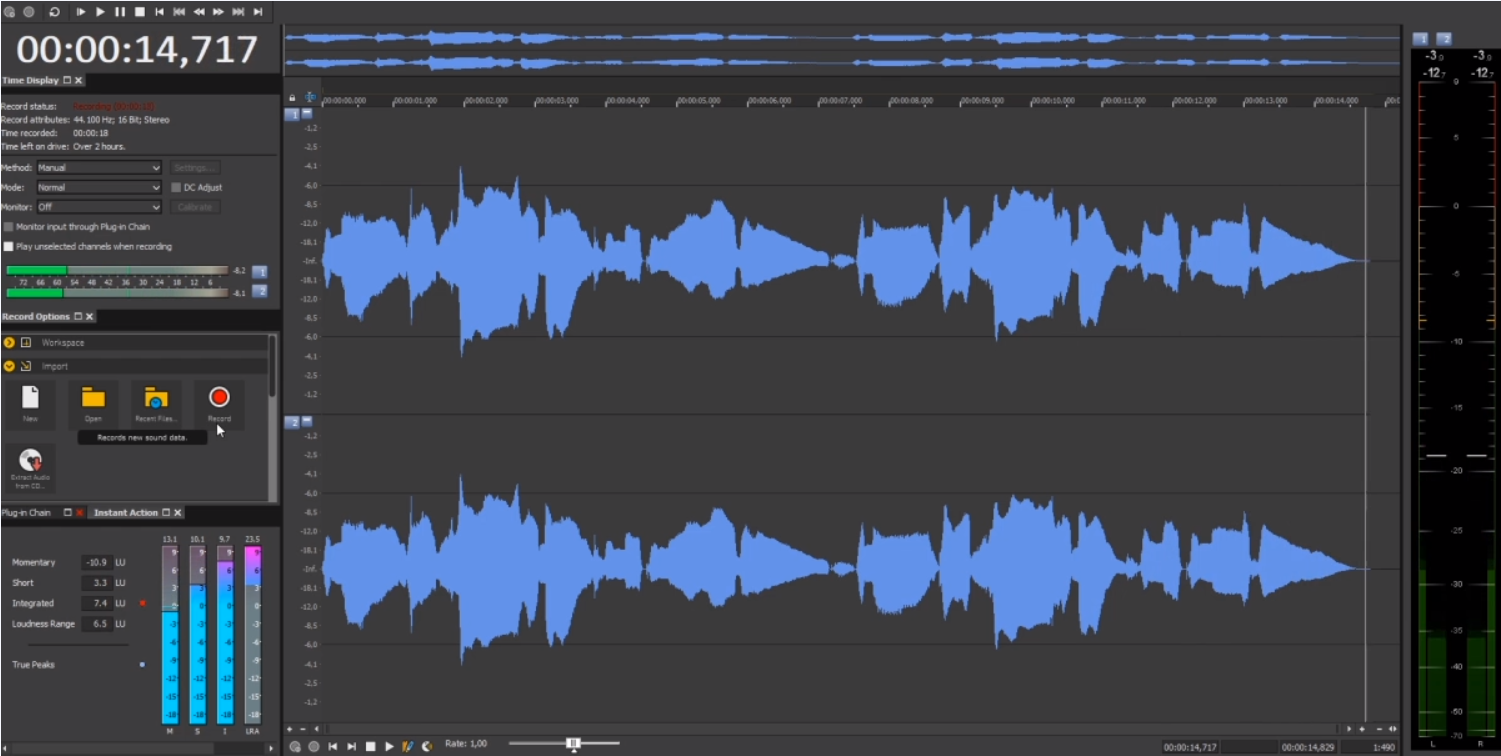Click the Open folder icon in the Import section
Viewport: 1501px width, 756px height.
93,404
